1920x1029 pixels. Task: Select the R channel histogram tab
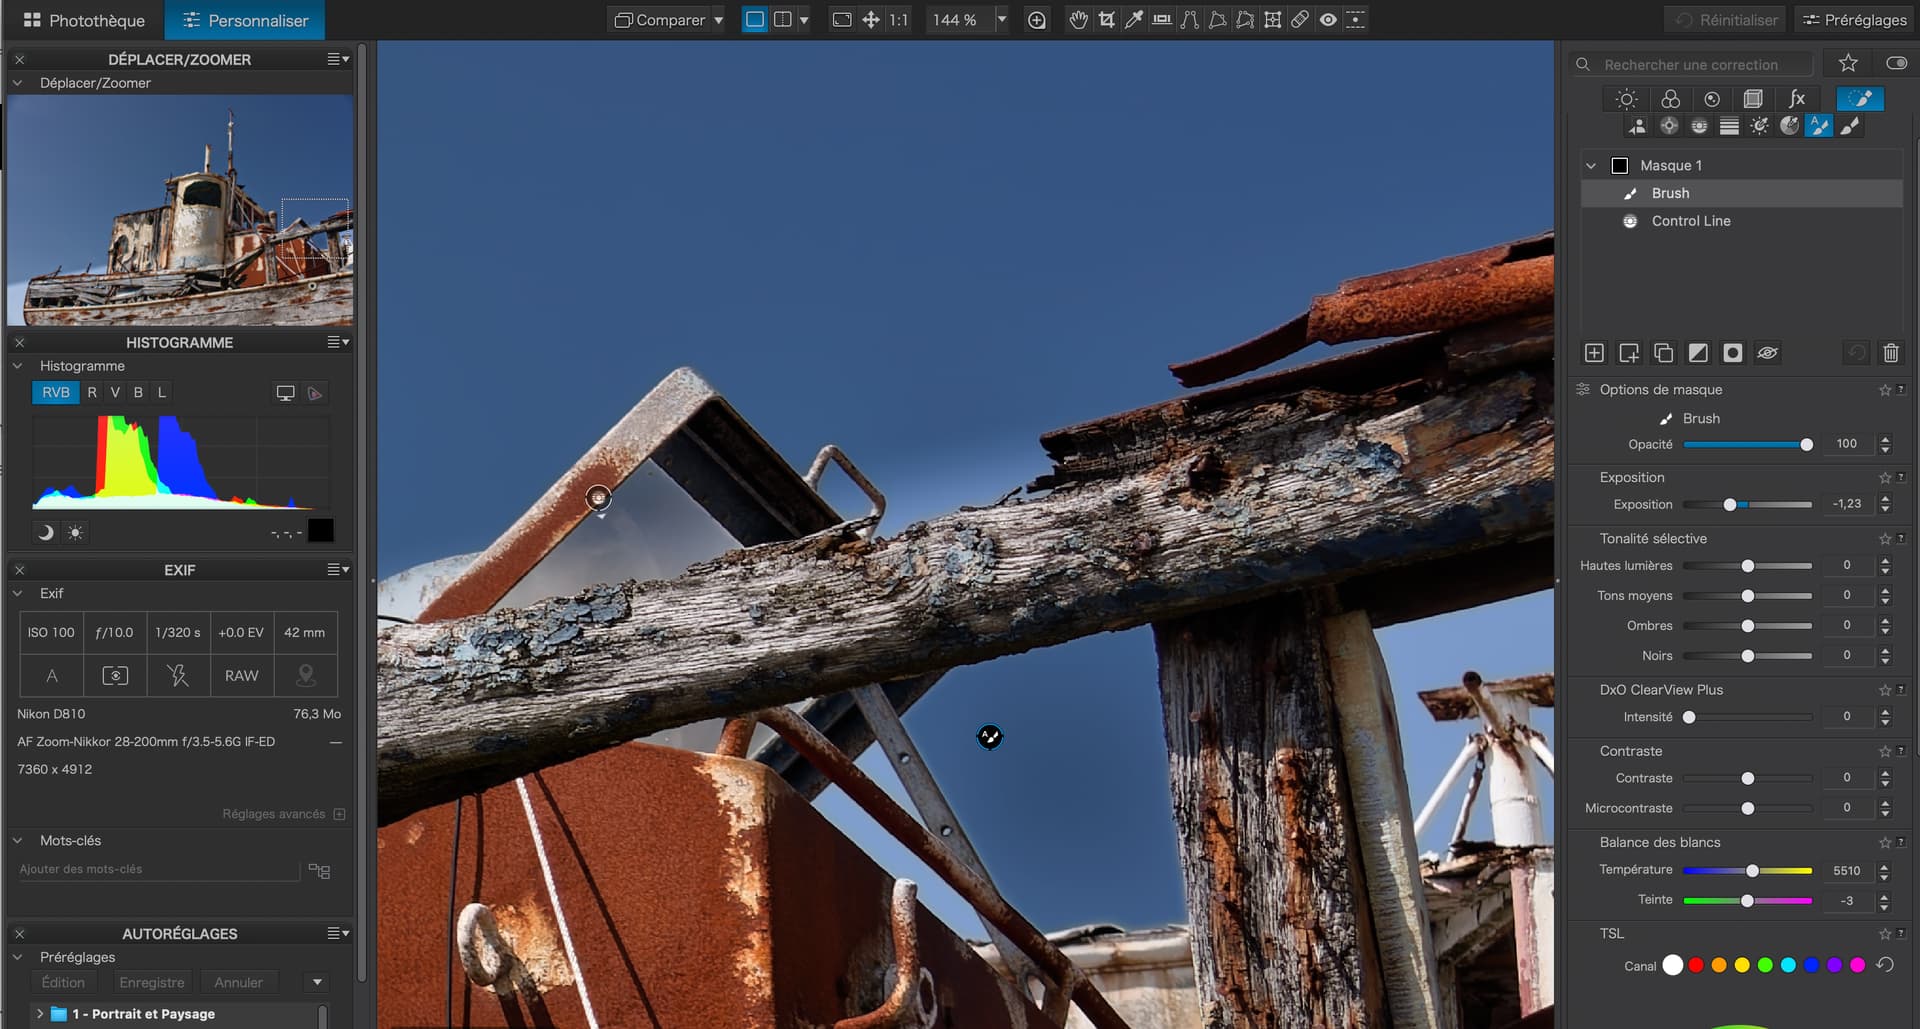point(92,393)
